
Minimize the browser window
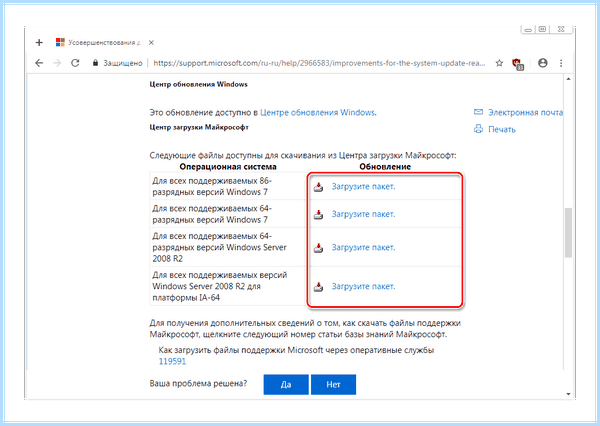coord(528,29)
